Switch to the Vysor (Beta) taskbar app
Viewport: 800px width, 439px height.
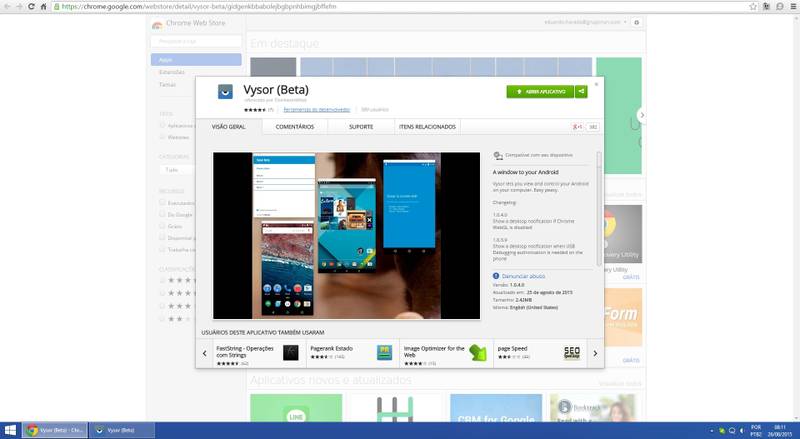(x=122, y=430)
